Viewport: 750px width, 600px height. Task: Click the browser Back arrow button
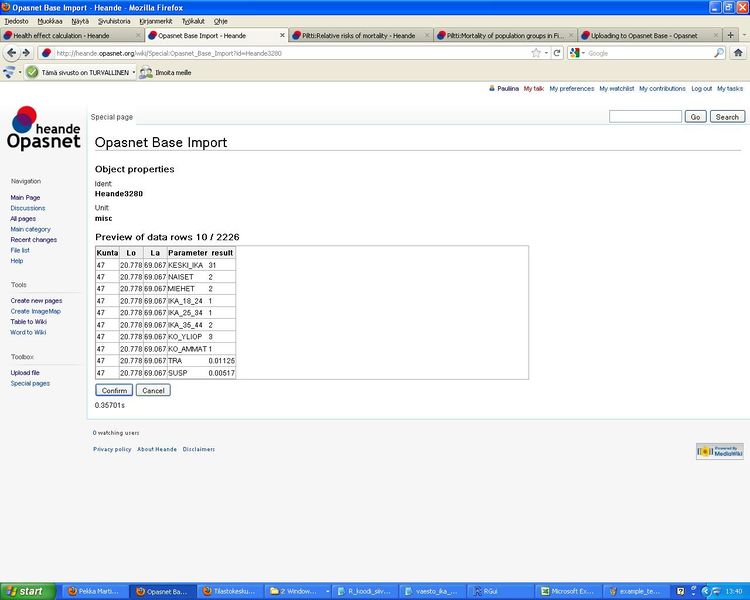pos(12,53)
